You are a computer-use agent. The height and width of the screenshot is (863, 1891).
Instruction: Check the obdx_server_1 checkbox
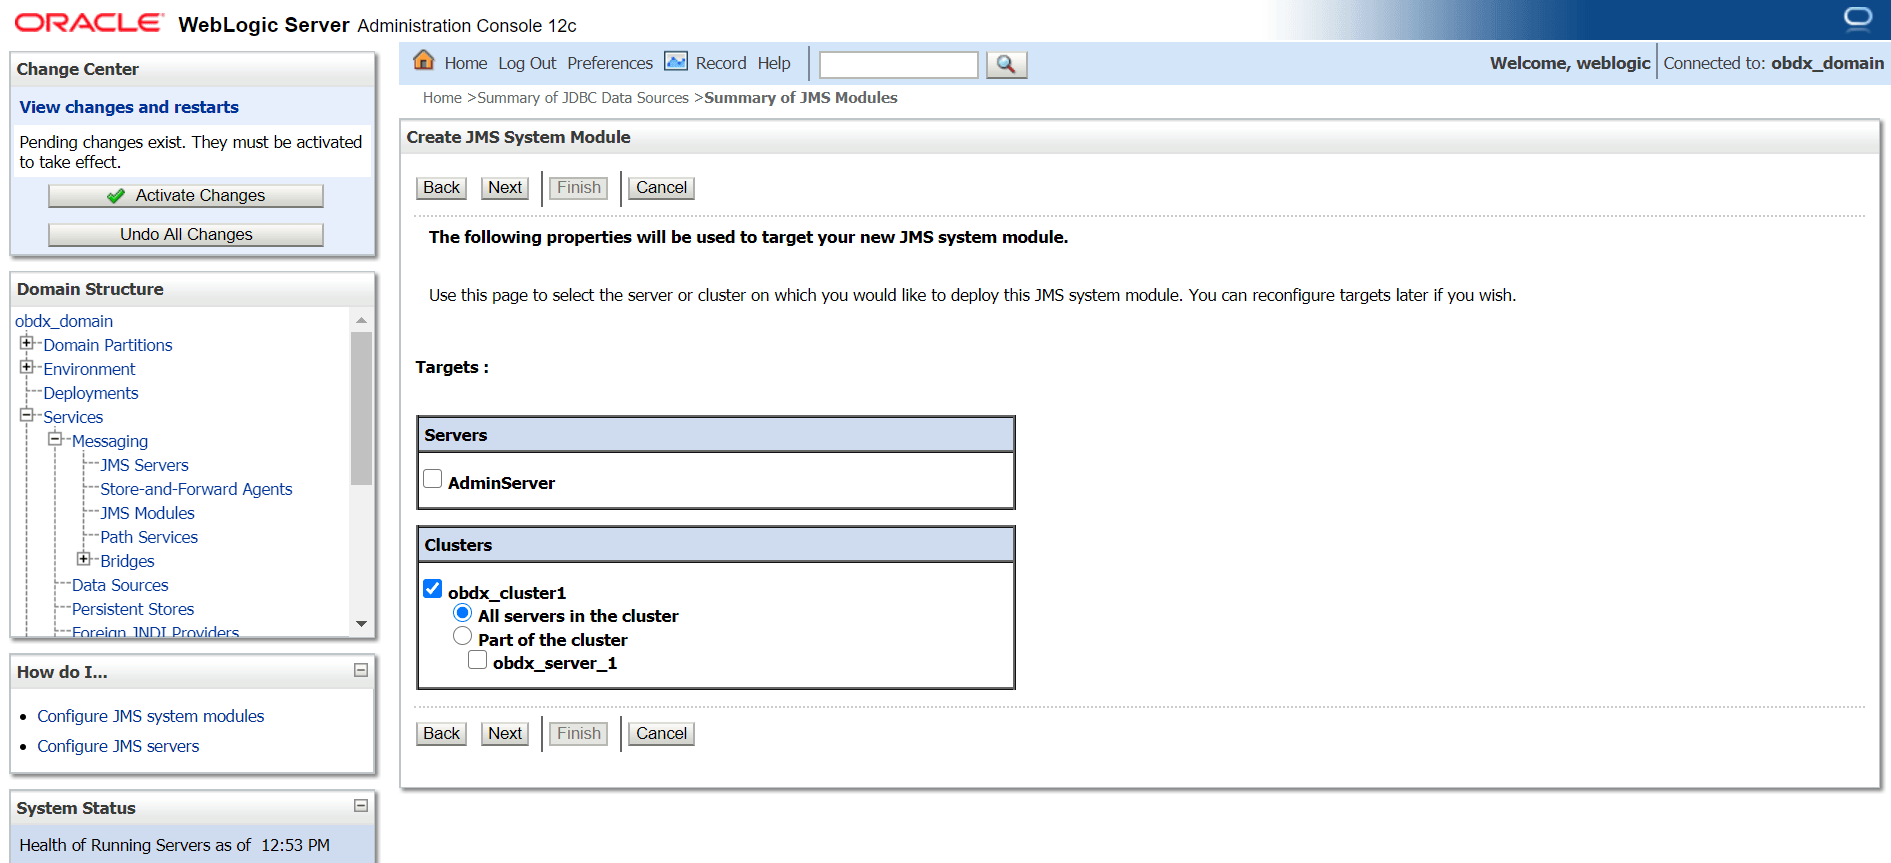tap(478, 660)
